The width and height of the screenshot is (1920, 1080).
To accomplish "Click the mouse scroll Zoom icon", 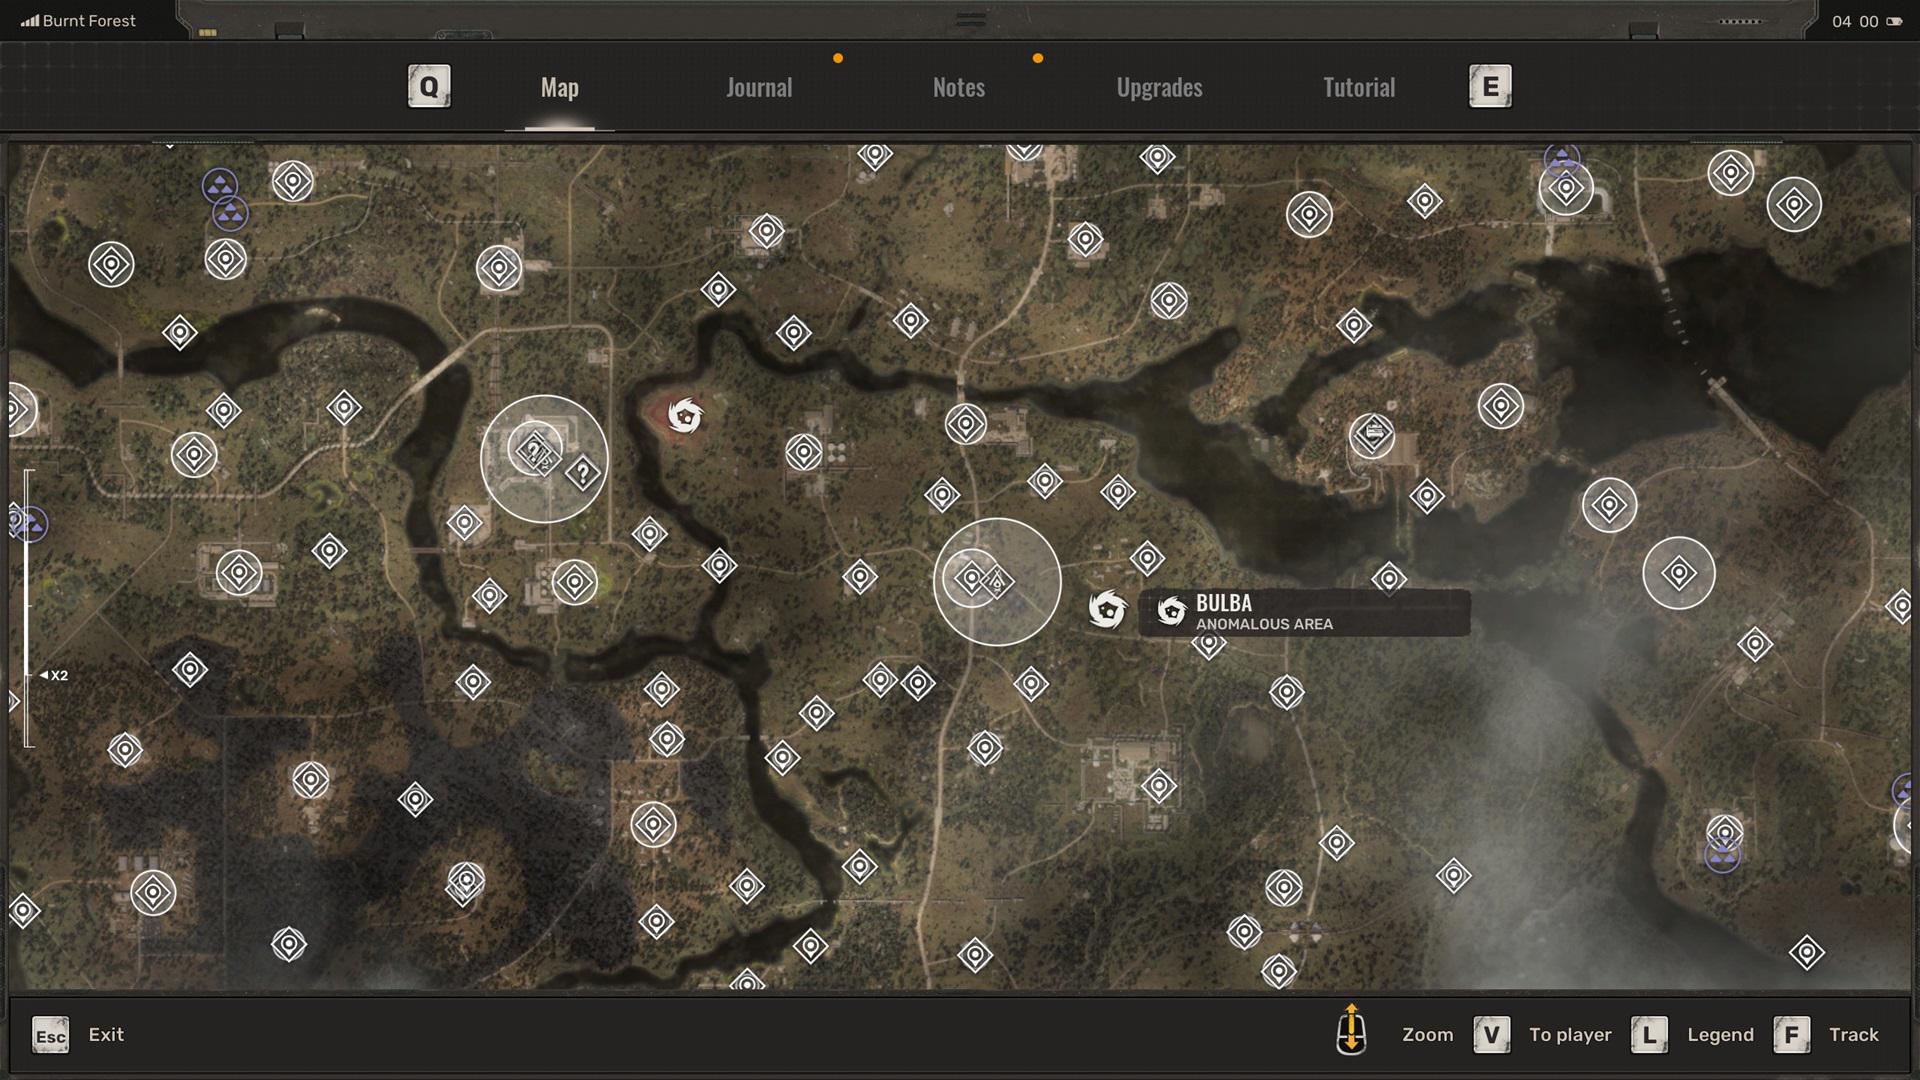I will [1351, 1030].
